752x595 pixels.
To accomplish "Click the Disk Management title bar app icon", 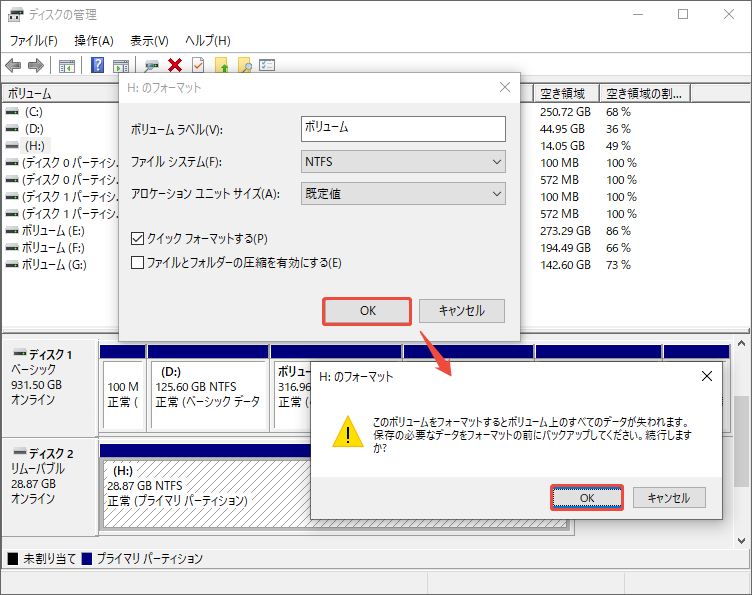I will (15, 15).
